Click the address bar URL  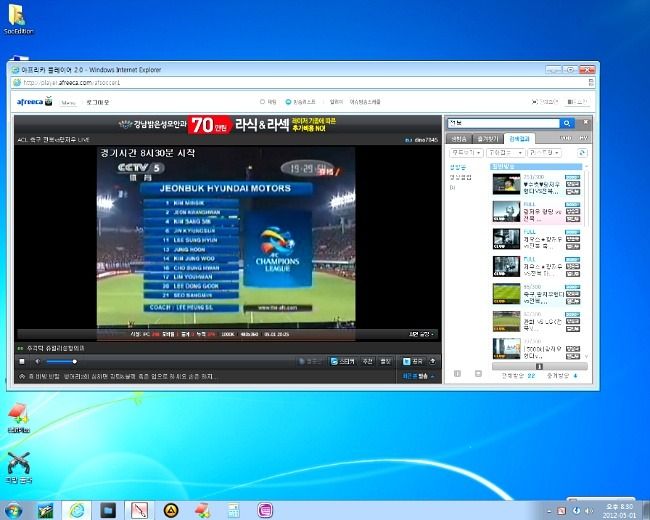[x=71, y=83]
